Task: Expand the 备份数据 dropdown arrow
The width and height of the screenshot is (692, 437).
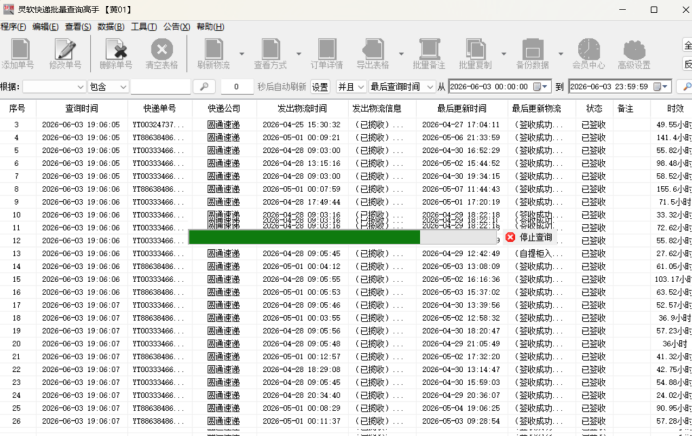Action: tap(561, 54)
